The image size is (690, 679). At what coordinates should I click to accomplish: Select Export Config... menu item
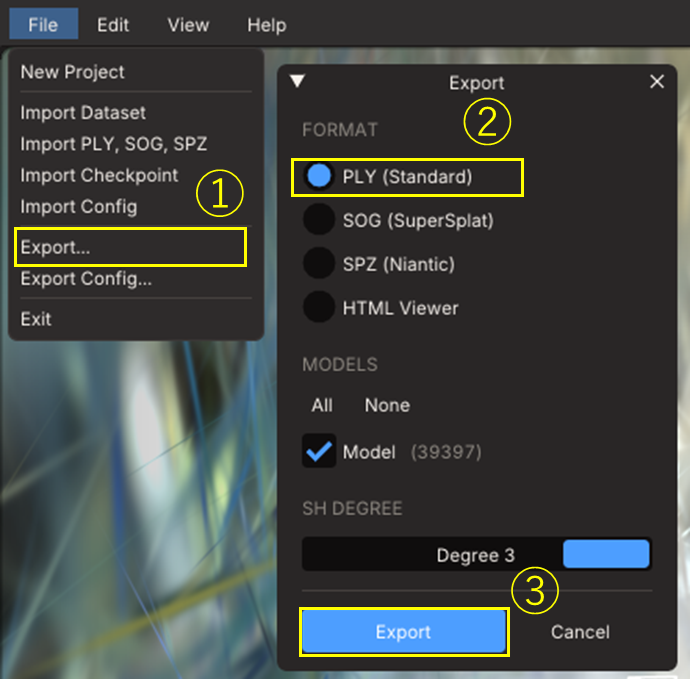point(86,279)
